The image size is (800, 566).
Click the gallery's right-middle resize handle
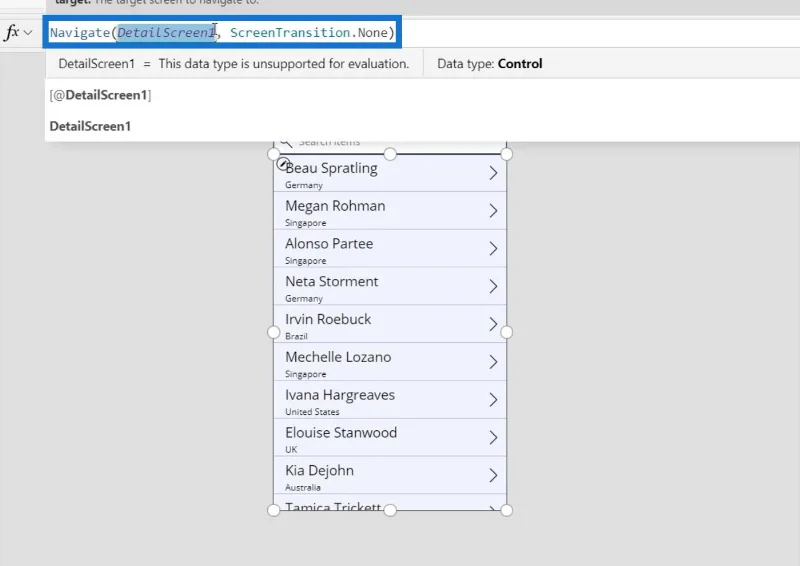point(506,332)
